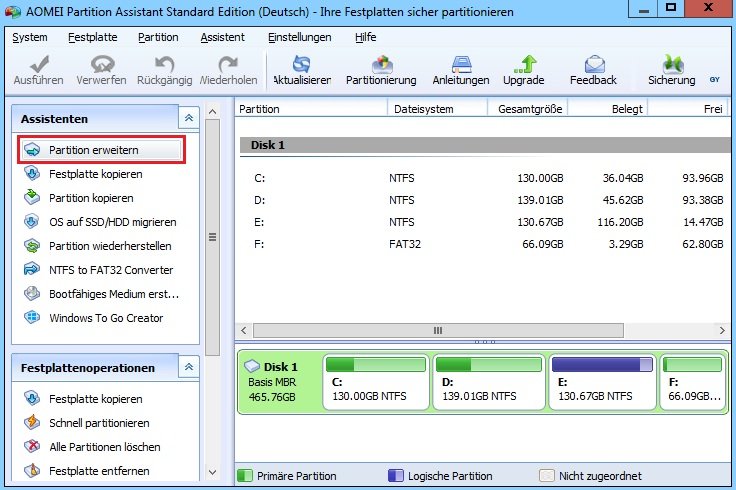
Task: Sort by Dateisystem column header
Action: [x=437, y=109]
